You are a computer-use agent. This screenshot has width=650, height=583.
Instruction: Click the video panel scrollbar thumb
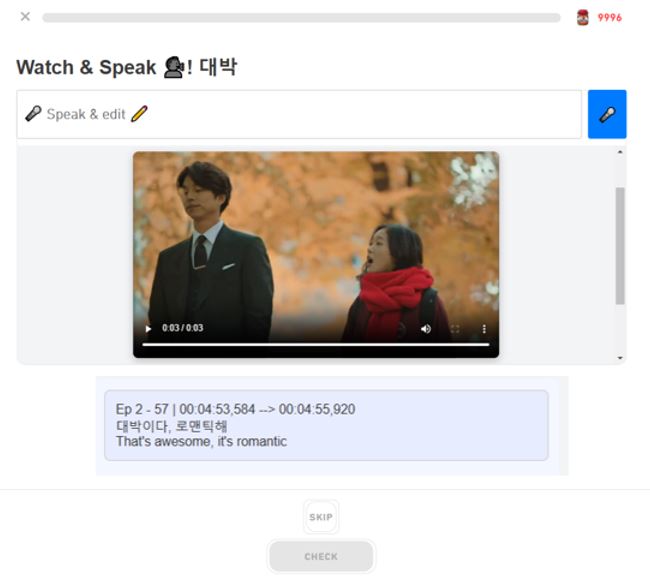(620, 245)
